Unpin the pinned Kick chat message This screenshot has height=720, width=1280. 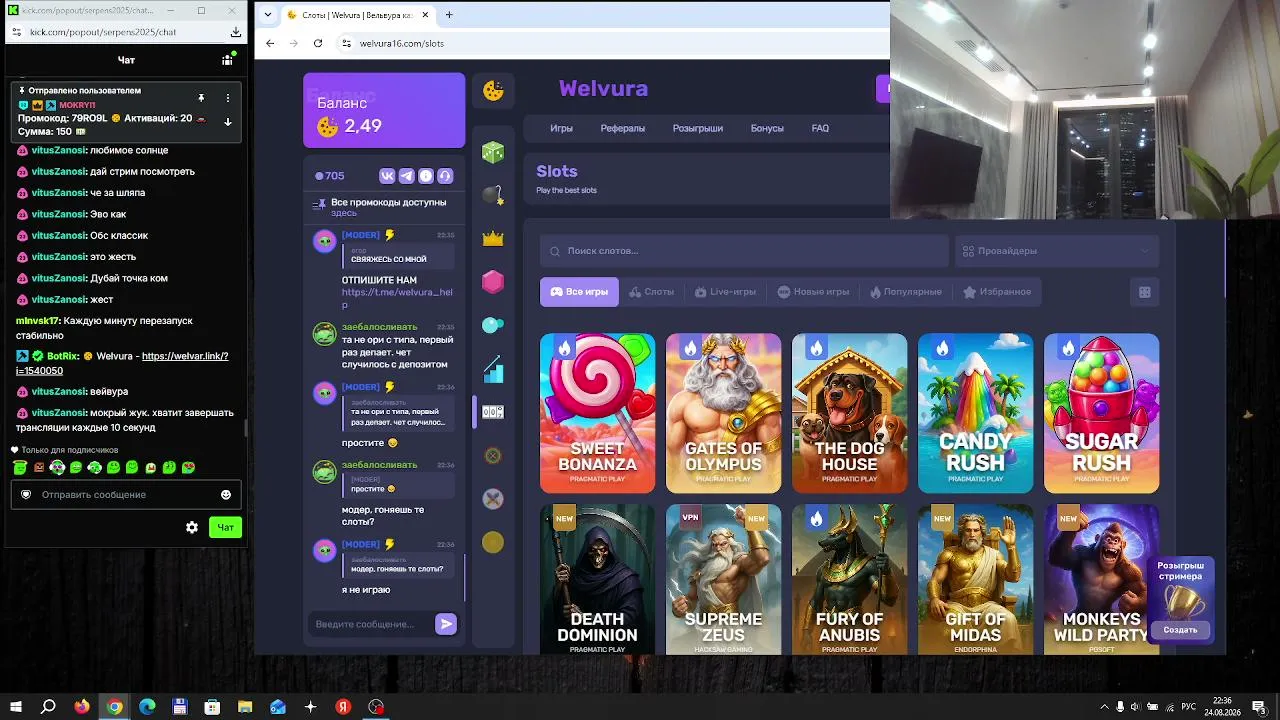[x=201, y=98]
